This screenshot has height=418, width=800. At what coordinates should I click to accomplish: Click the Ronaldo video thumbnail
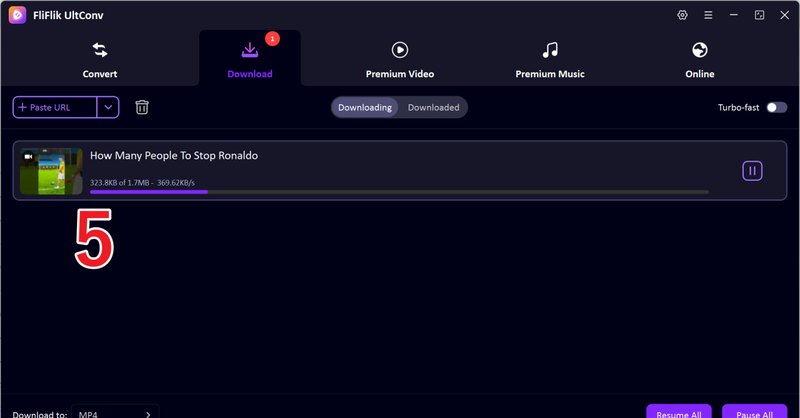(x=51, y=171)
